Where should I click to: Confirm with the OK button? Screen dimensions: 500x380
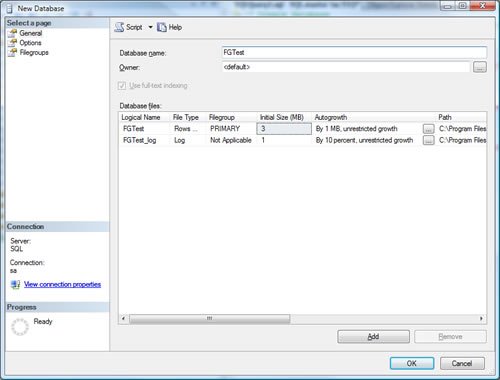(x=412, y=363)
